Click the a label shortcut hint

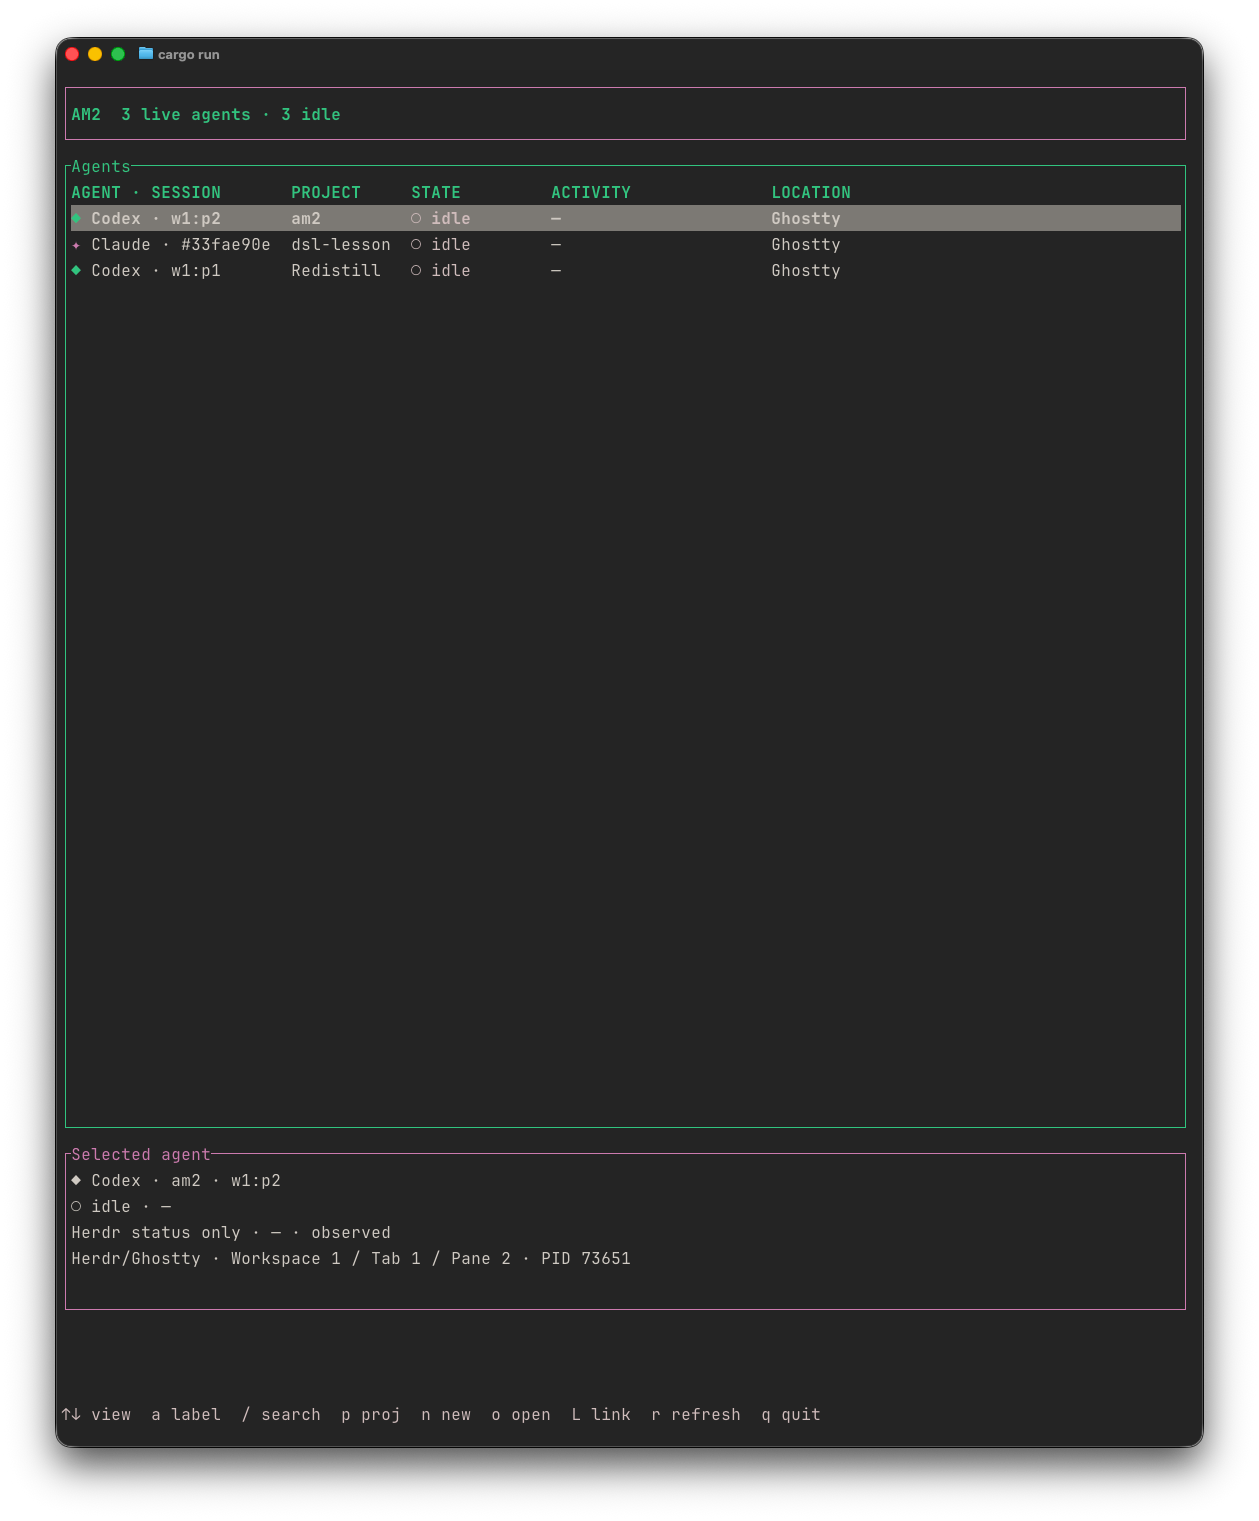(x=186, y=1414)
